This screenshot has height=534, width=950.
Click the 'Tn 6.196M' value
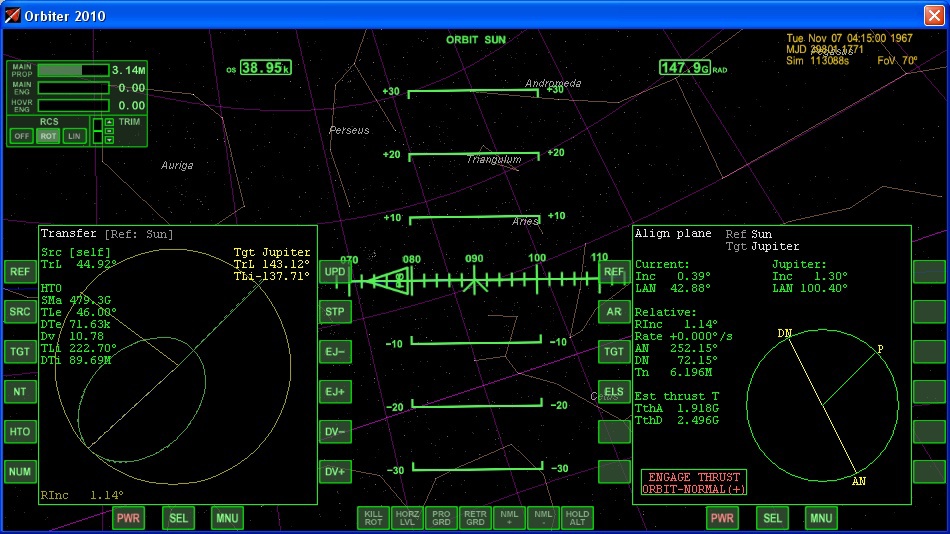673,372
